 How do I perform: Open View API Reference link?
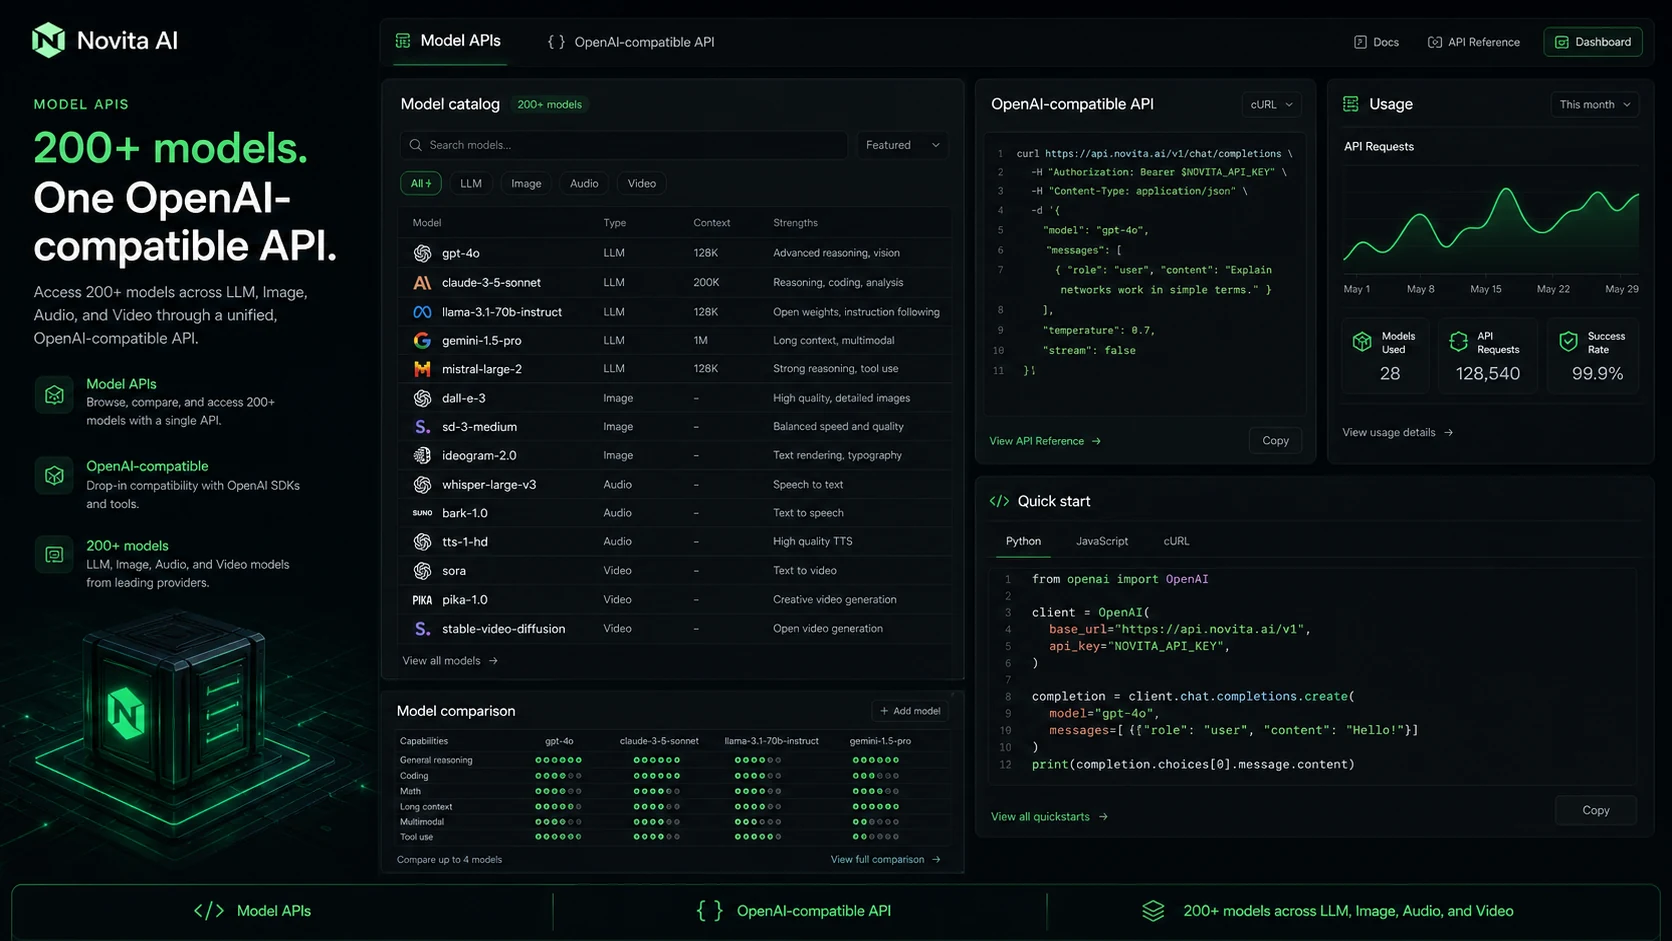[1045, 441]
